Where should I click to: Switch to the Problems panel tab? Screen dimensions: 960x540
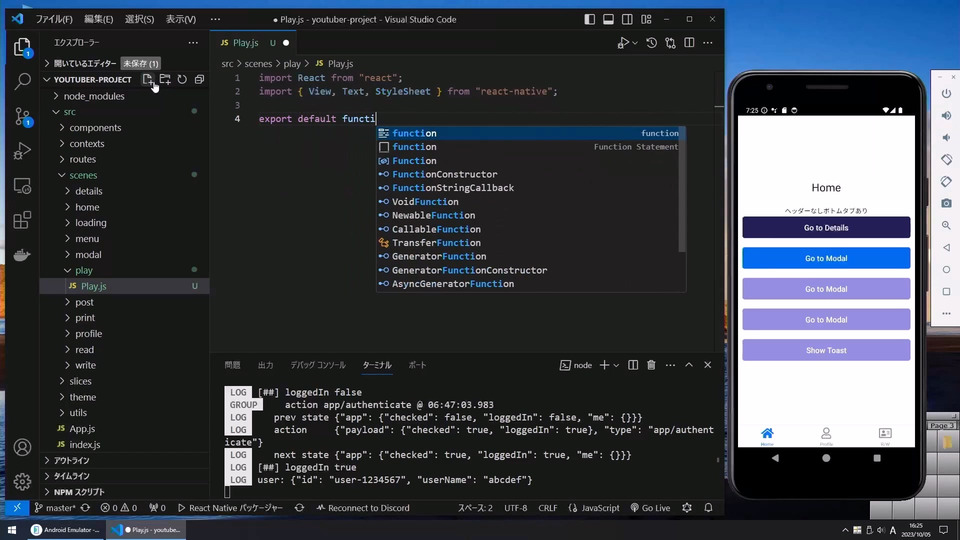[232, 365]
